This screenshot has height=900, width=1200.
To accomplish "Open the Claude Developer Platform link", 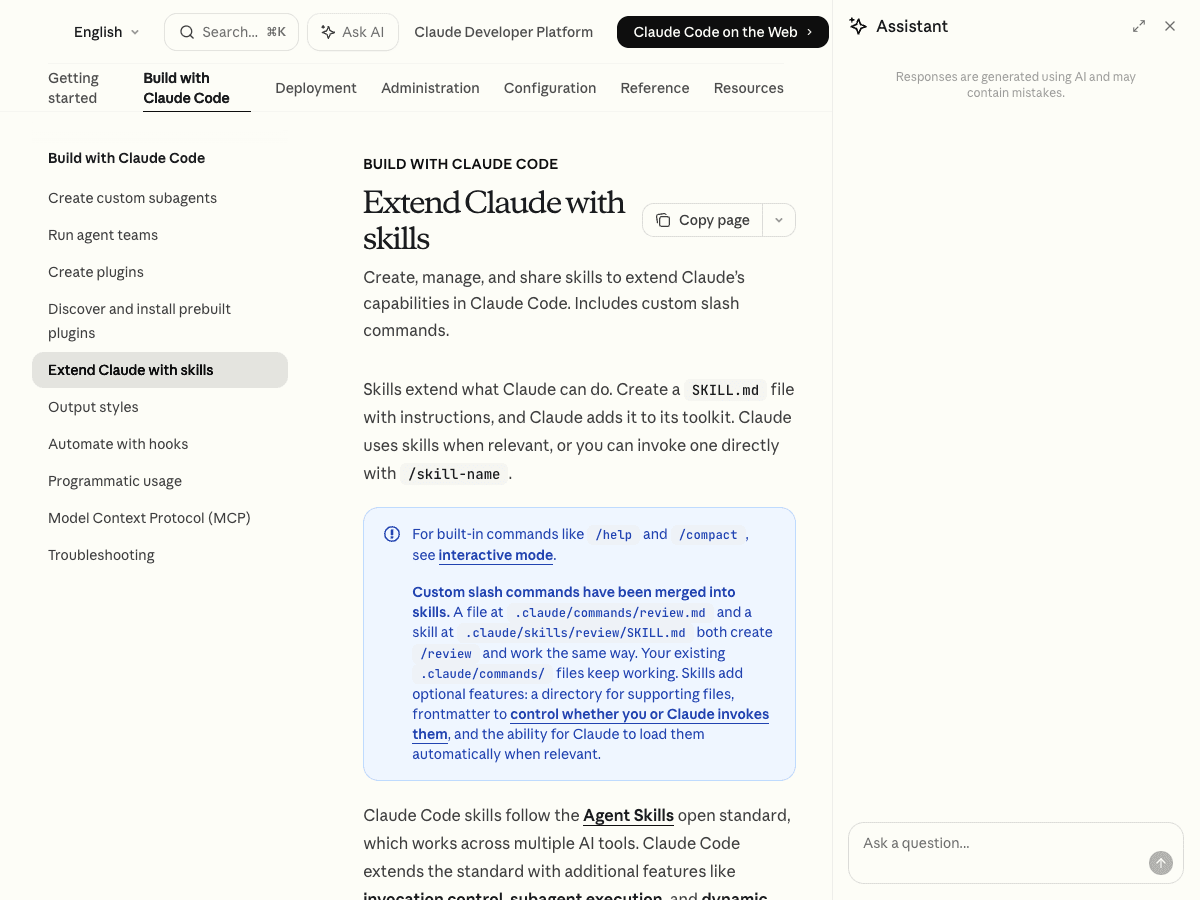I will click(x=503, y=32).
